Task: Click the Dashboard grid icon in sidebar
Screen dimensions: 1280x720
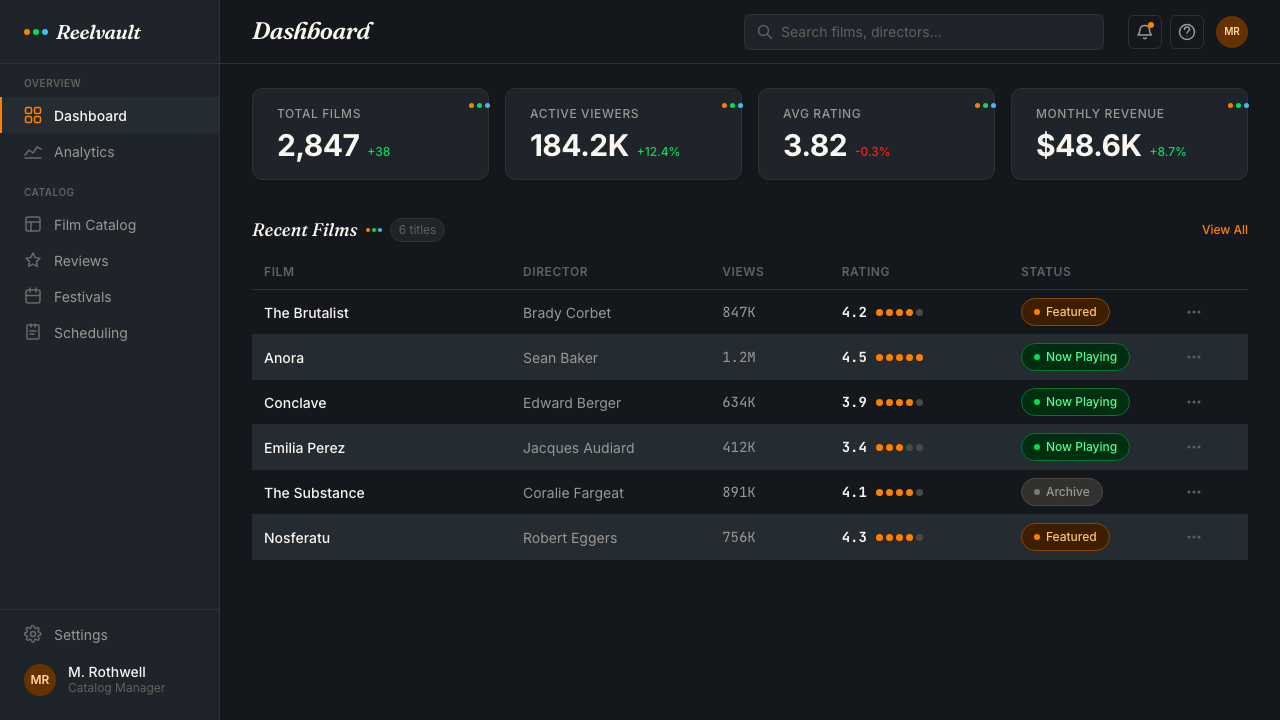Action: (33, 115)
